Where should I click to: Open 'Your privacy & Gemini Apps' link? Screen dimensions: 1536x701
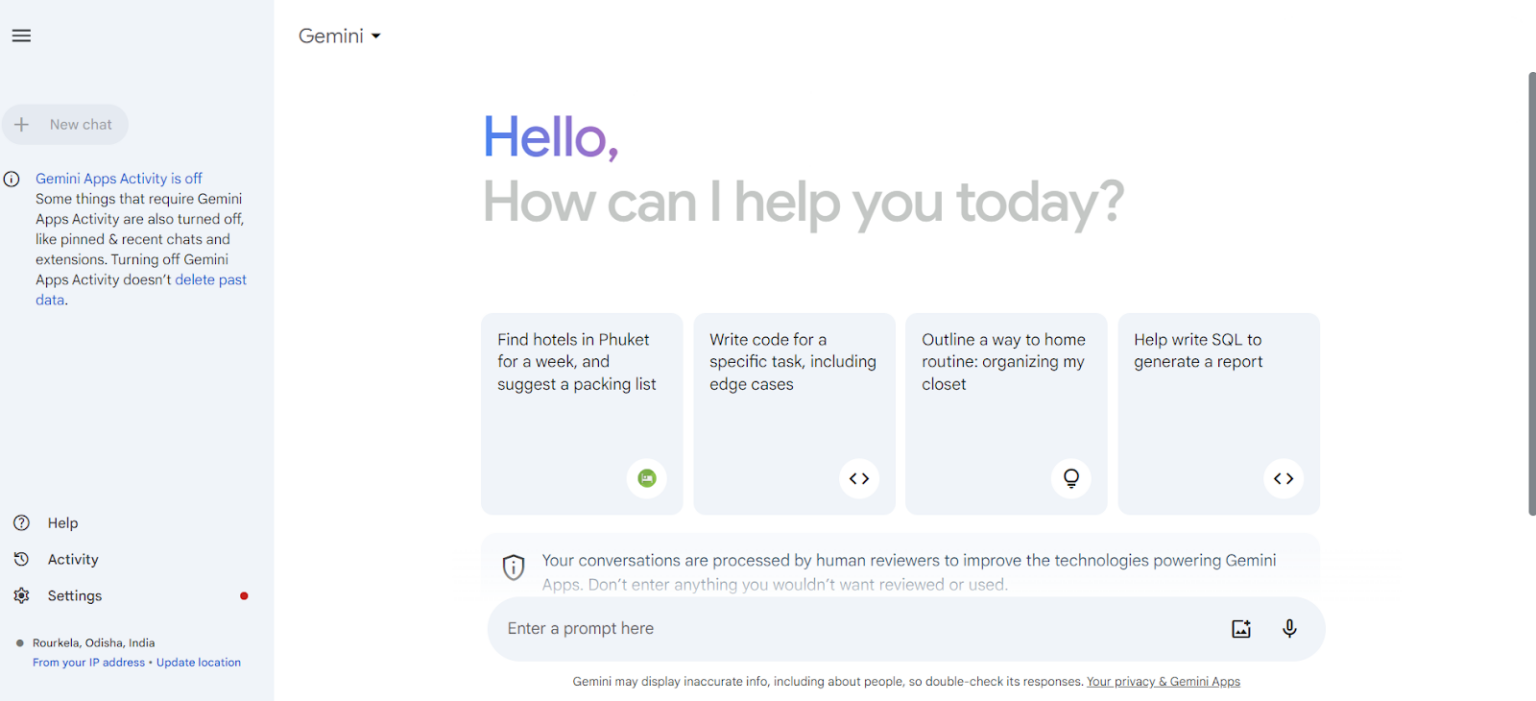tap(1163, 682)
